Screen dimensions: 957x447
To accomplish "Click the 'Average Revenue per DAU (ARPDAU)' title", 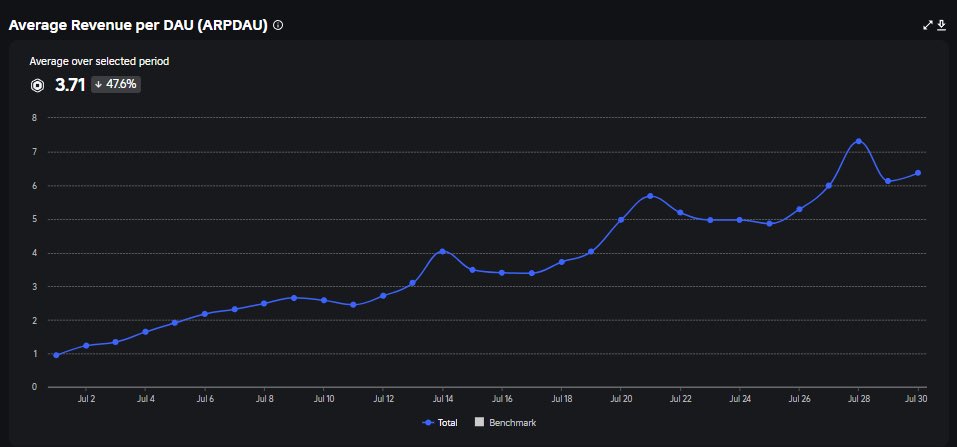I will pyautogui.click(x=139, y=25).
